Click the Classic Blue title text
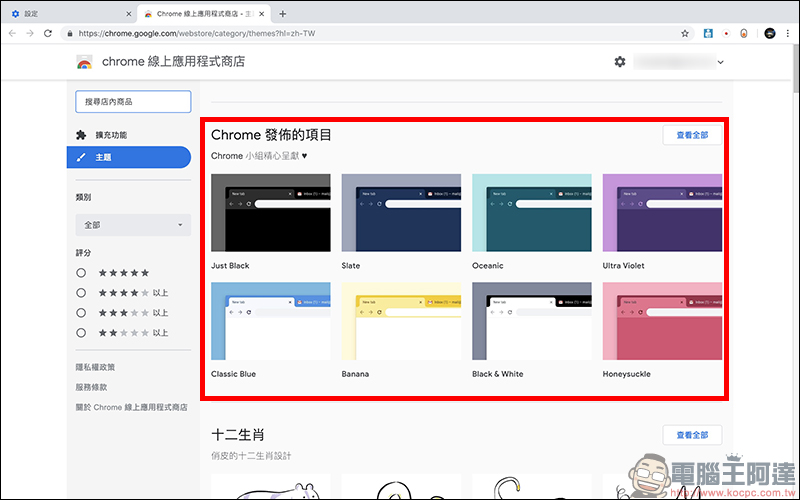 coord(234,374)
